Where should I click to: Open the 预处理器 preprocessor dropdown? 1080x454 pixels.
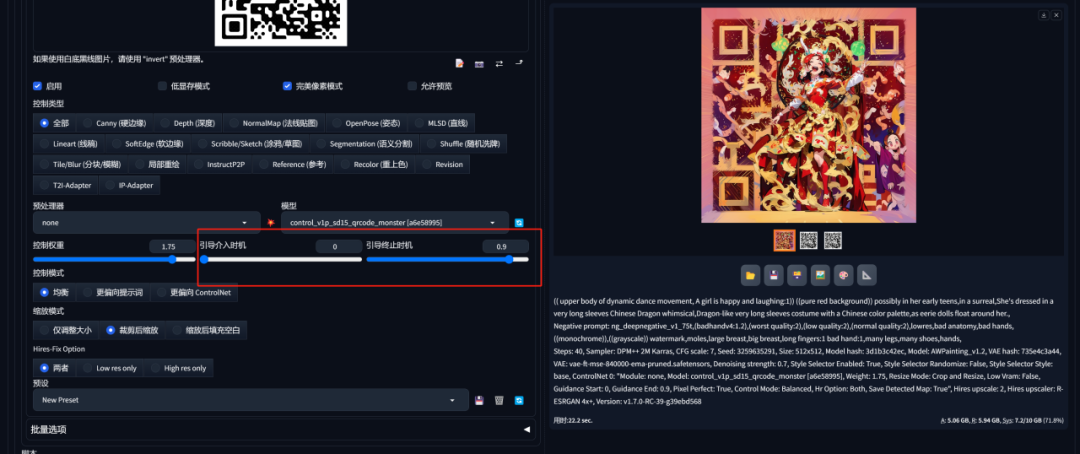(147, 223)
